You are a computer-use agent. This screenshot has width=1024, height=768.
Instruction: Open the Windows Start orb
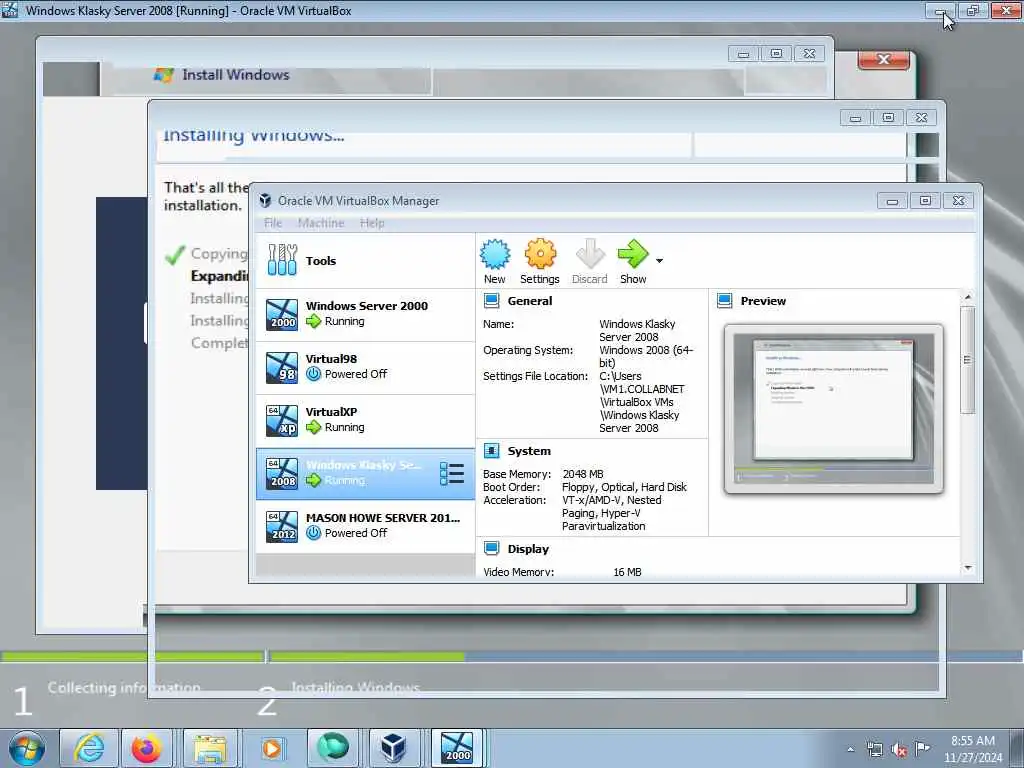[27, 748]
